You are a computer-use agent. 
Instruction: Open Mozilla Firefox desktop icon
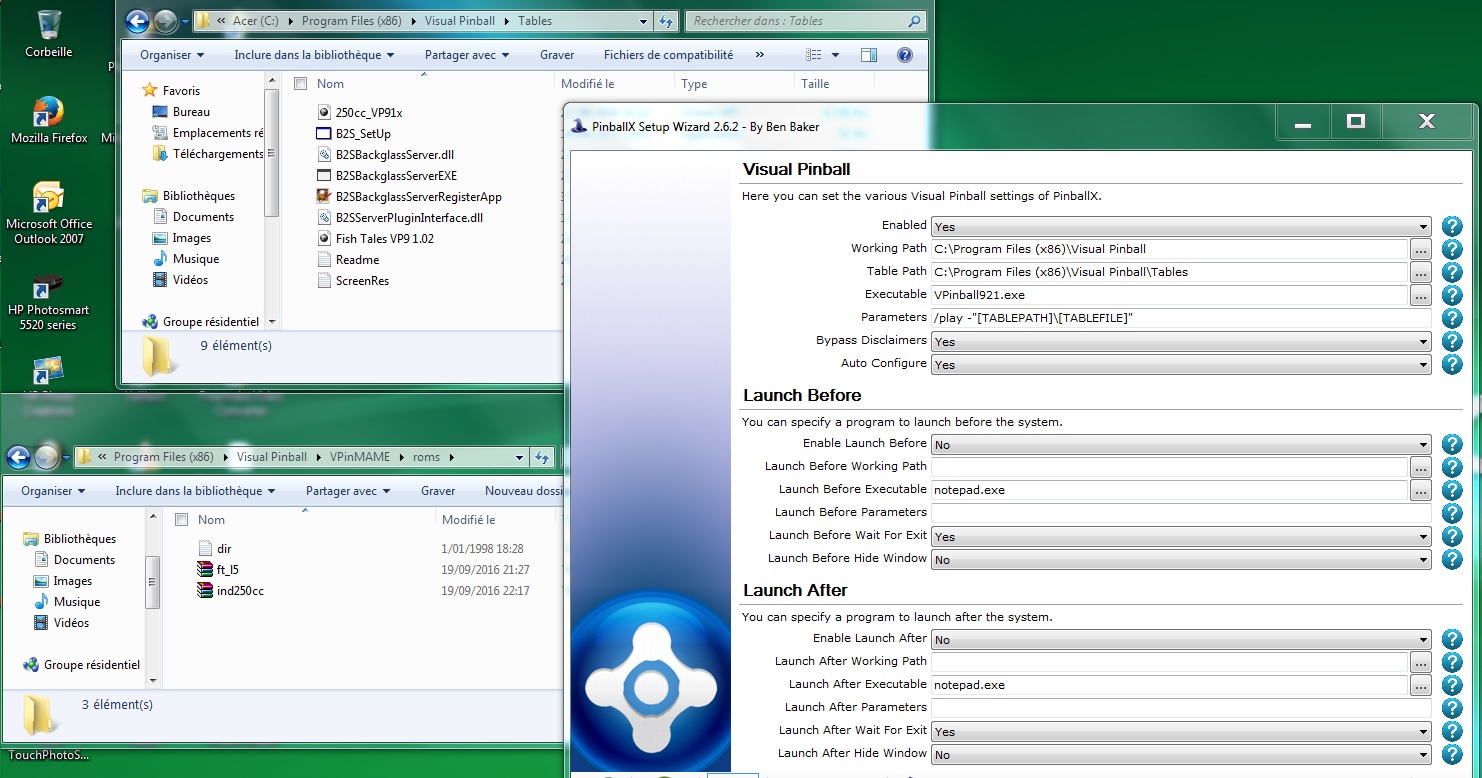tap(49, 120)
